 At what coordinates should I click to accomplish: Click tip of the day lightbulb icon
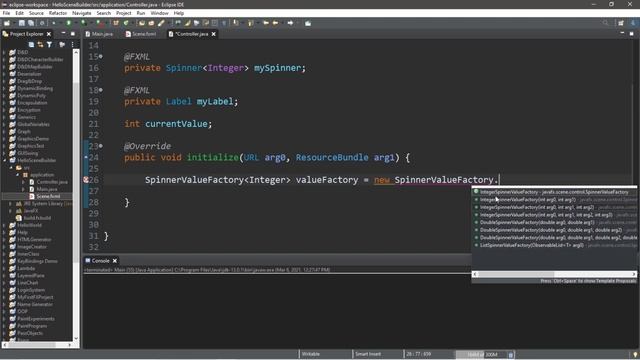pos(635,355)
